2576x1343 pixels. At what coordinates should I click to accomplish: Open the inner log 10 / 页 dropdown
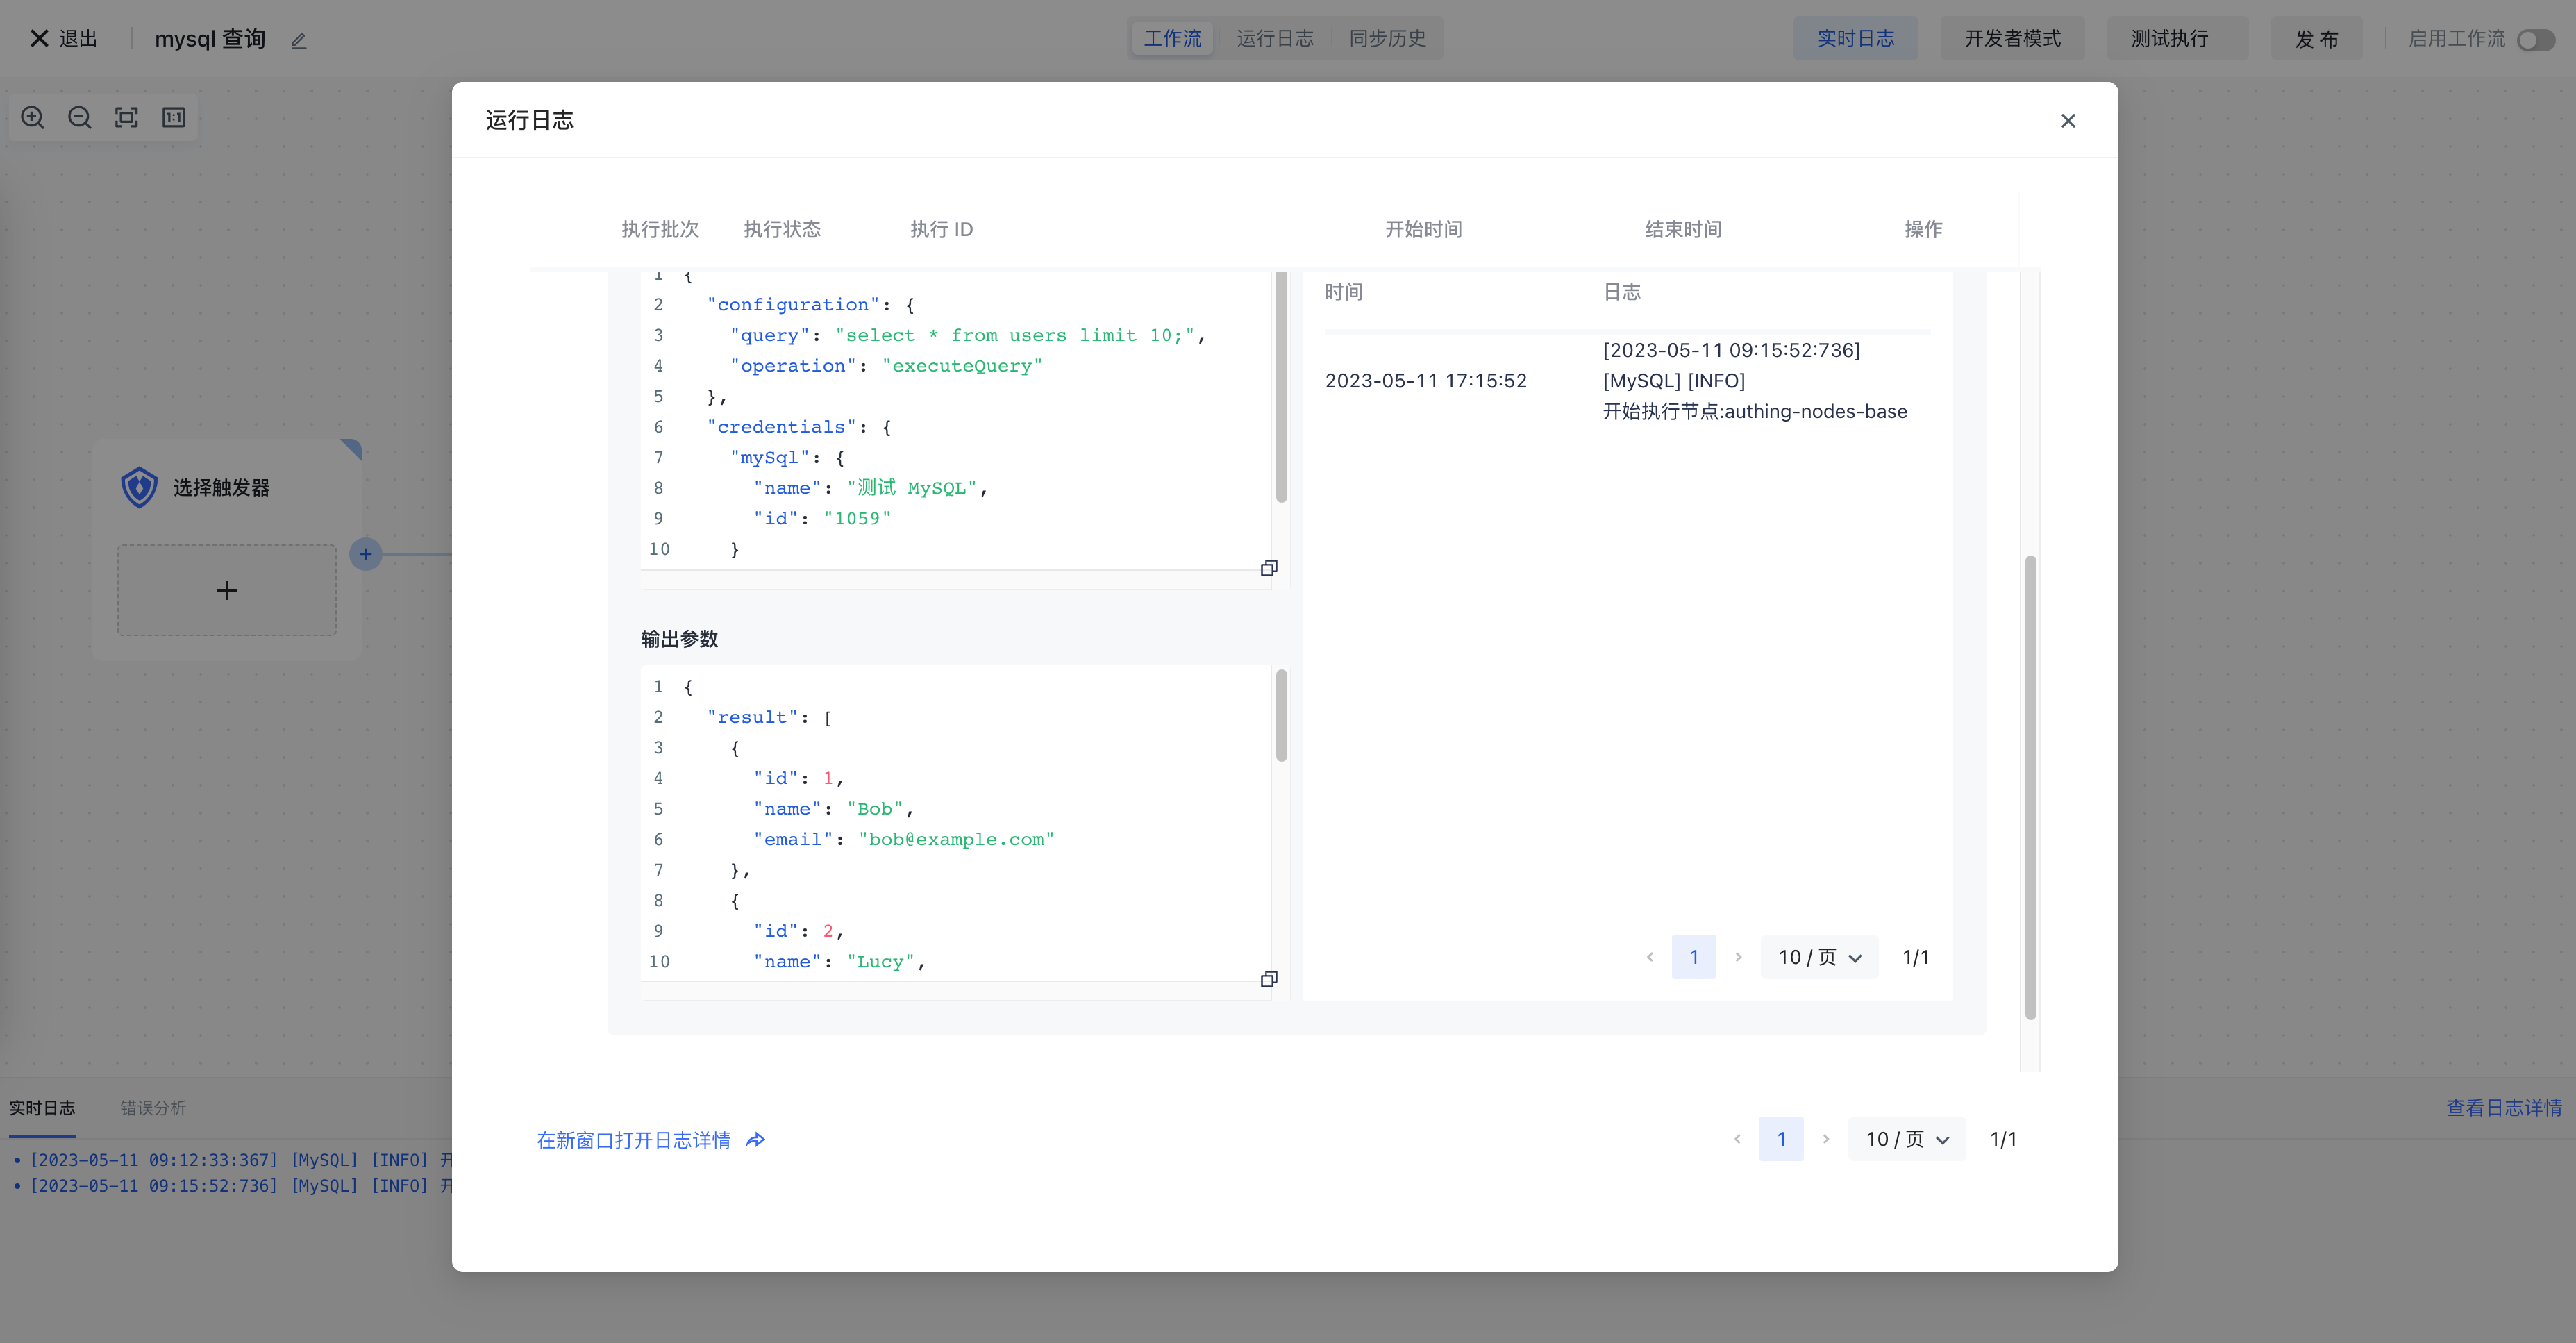point(1819,957)
